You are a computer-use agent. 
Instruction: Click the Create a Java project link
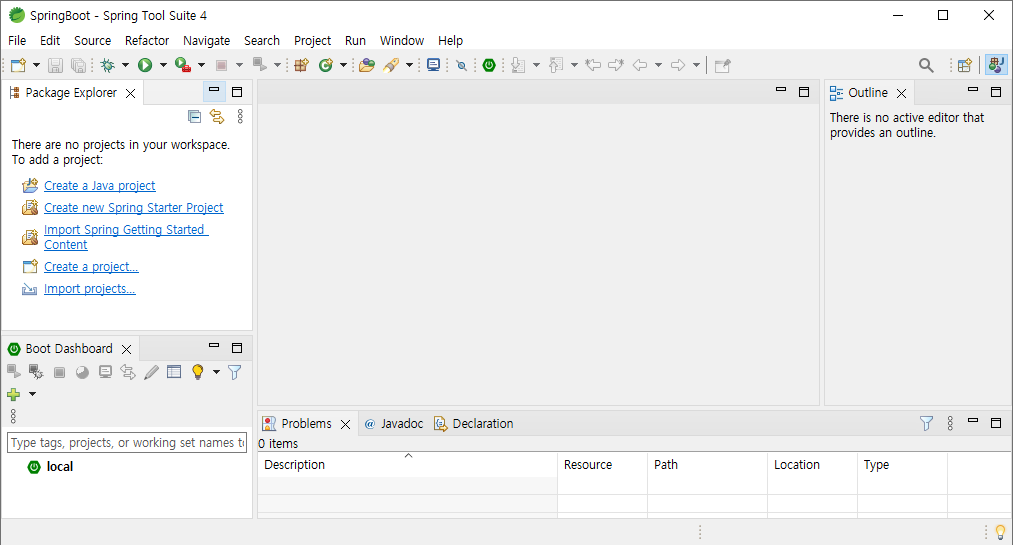[99, 186]
